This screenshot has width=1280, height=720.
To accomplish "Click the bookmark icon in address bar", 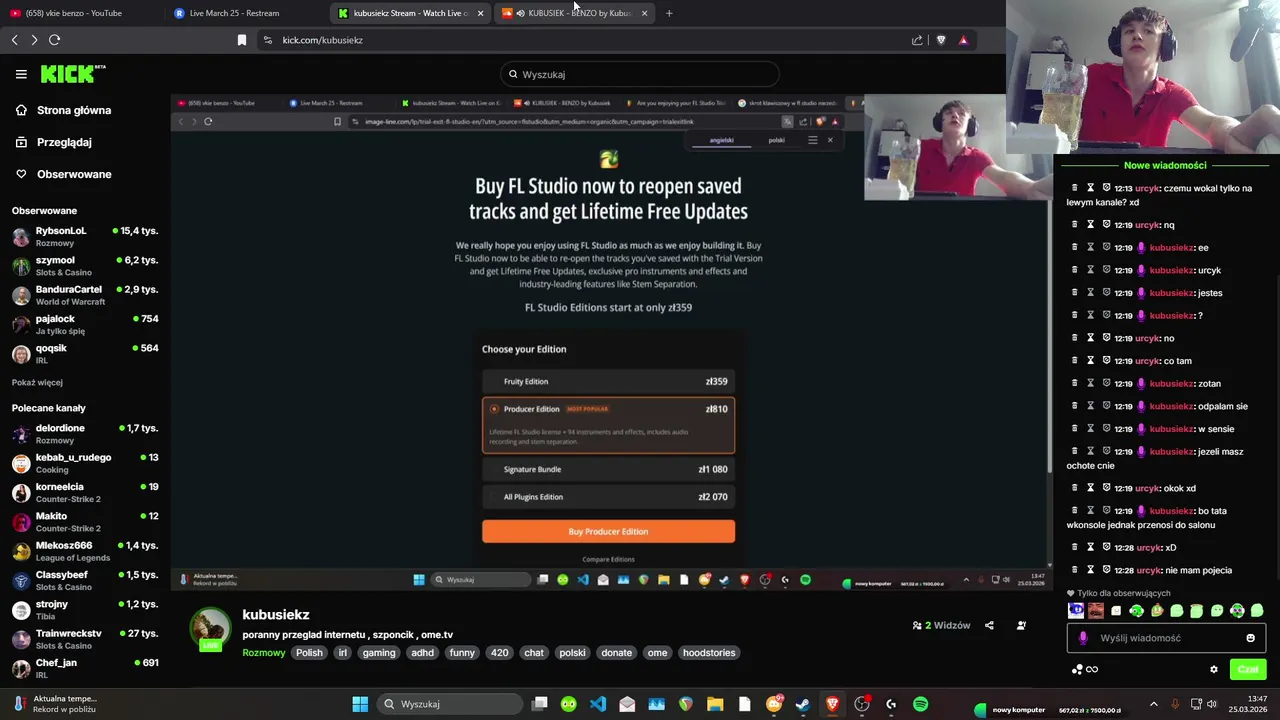I will point(242,40).
